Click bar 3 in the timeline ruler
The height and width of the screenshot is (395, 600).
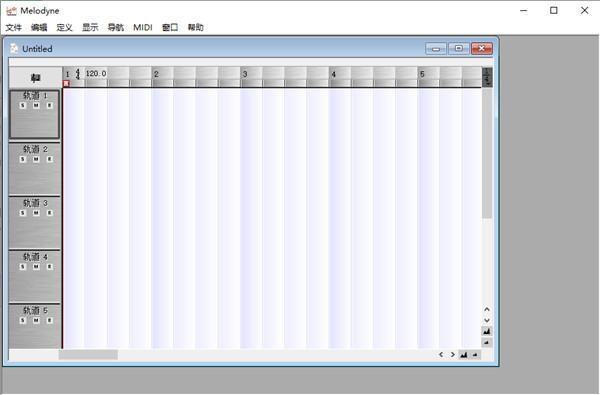245,74
